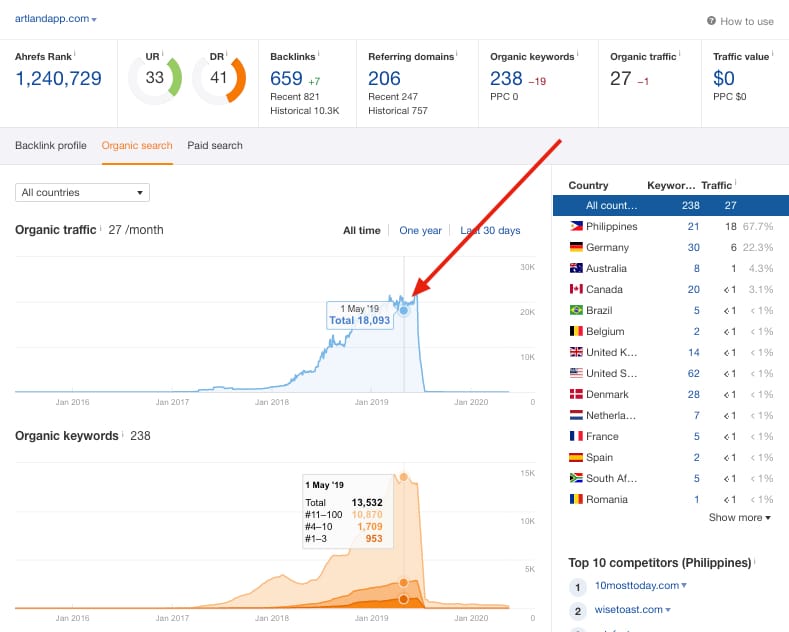Screen dimensions: 789x632
Task: Click the Denmark flag icon
Action: point(576,394)
